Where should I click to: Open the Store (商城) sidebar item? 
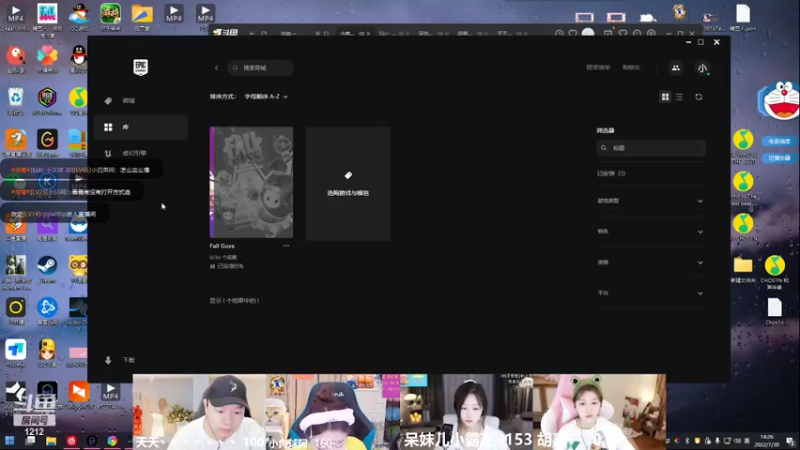(x=141, y=101)
